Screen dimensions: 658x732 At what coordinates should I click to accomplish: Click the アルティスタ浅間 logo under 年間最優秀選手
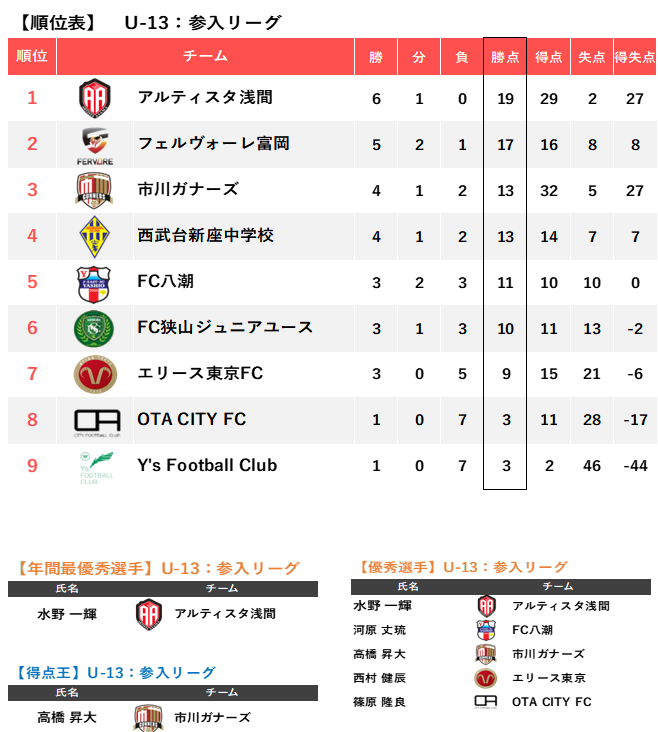click(148, 613)
